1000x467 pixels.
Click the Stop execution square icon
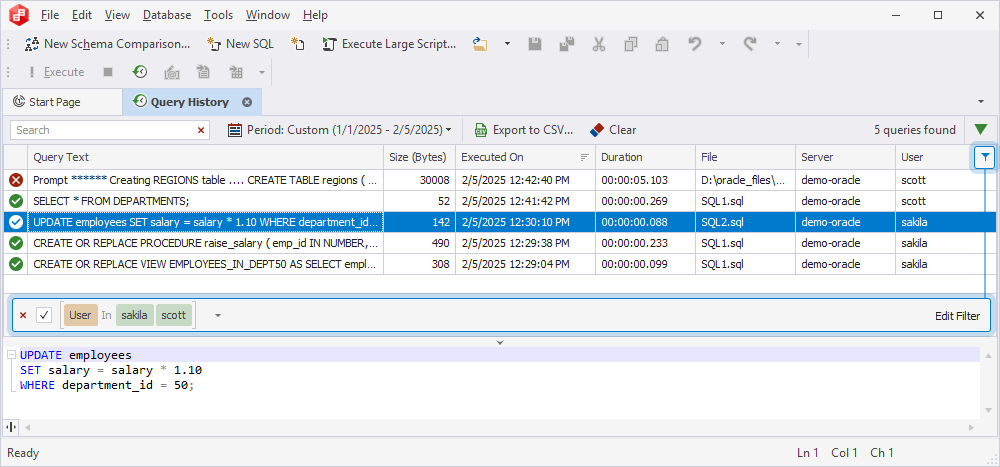(108, 72)
